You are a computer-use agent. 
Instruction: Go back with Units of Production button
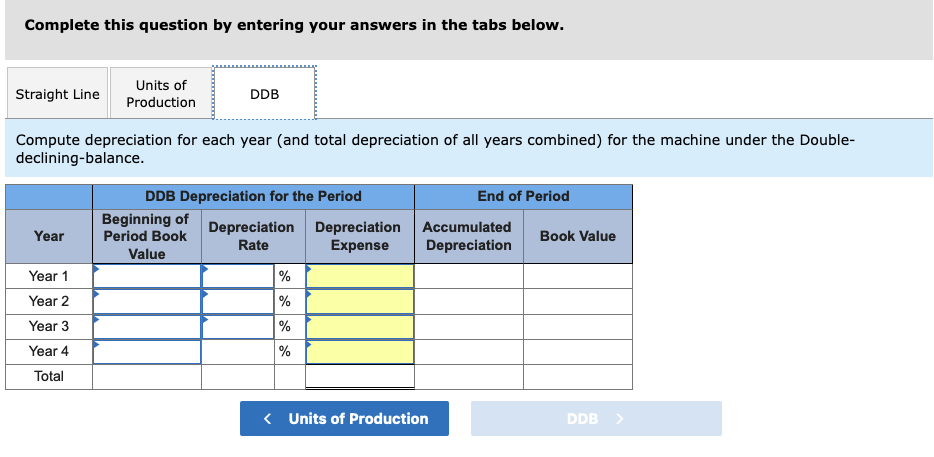click(x=344, y=419)
